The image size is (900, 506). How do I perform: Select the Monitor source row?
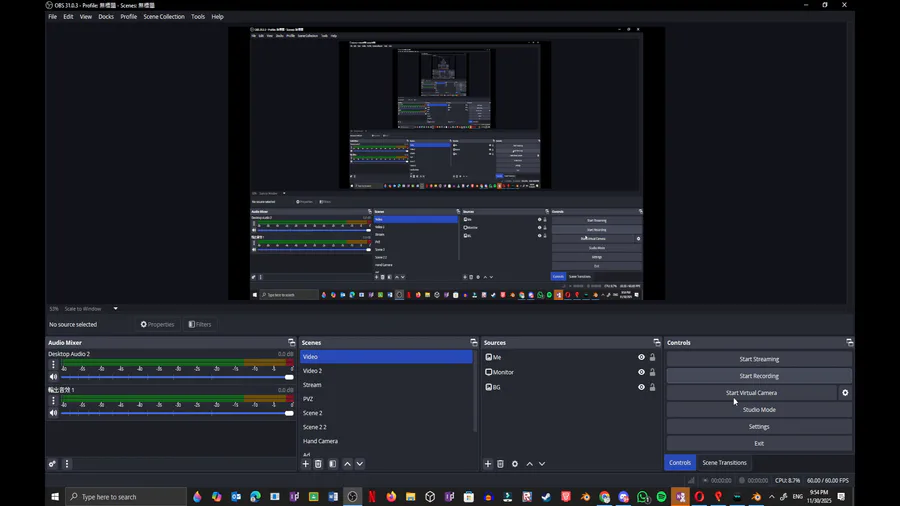point(572,372)
